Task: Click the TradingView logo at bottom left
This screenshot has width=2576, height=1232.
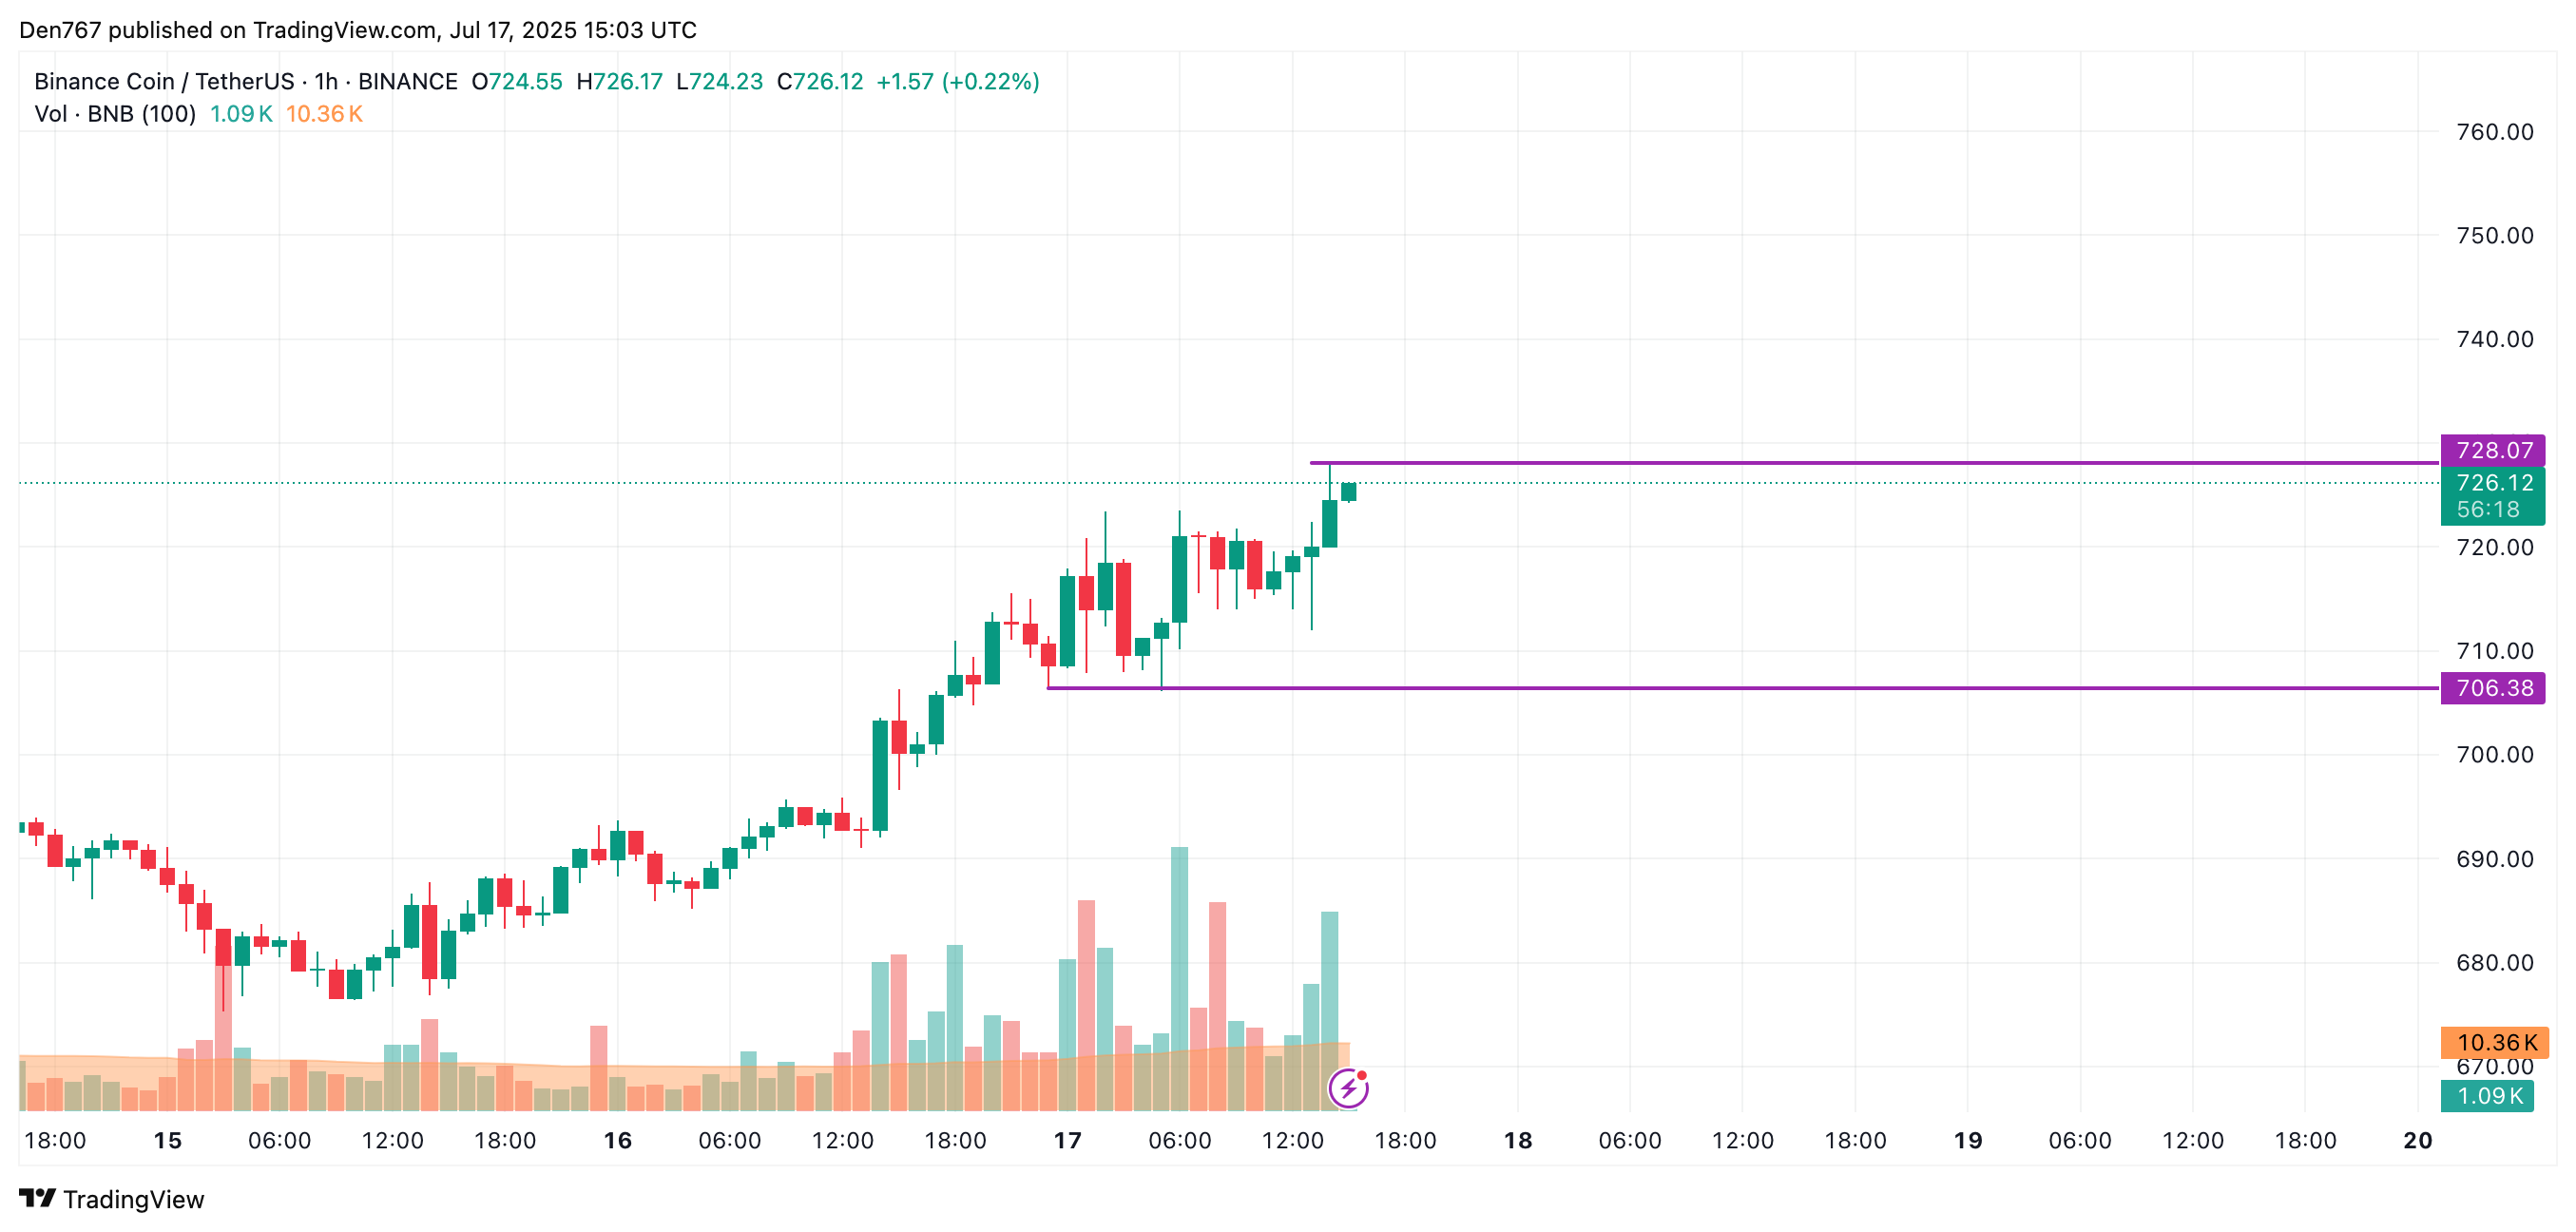Action: [112, 1199]
